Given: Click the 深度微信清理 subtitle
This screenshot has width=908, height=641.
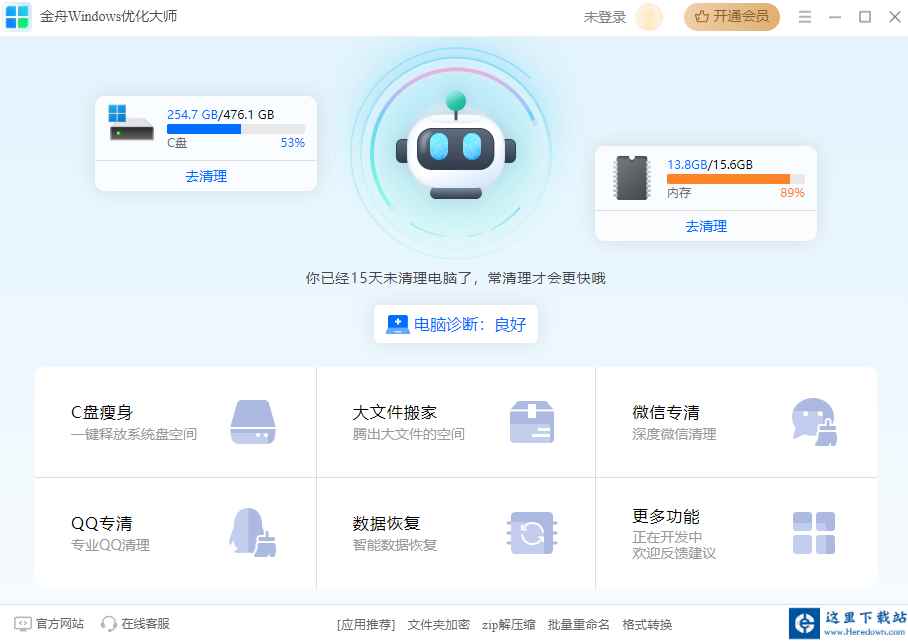Looking at the screenshot, I should click(674, 434).
